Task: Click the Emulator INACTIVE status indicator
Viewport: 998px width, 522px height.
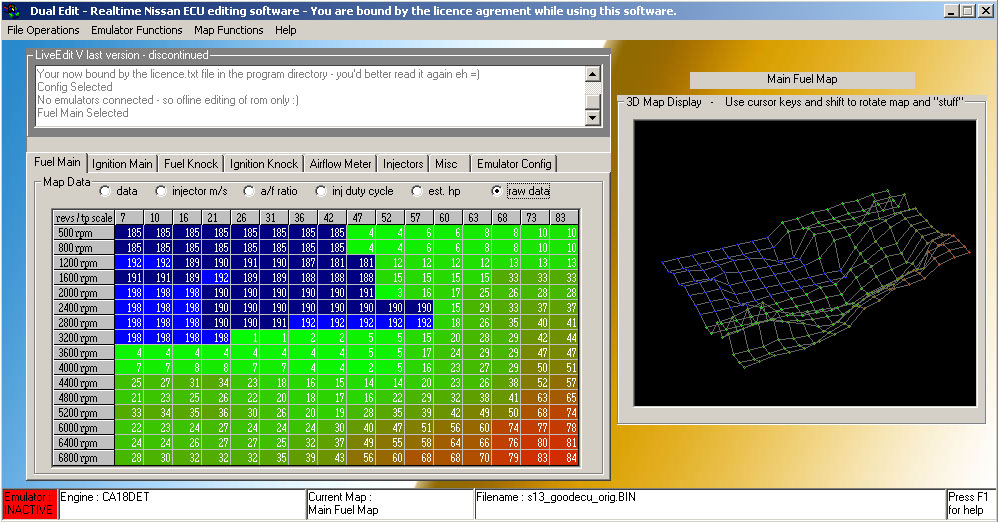Action: tap(29, 504)
